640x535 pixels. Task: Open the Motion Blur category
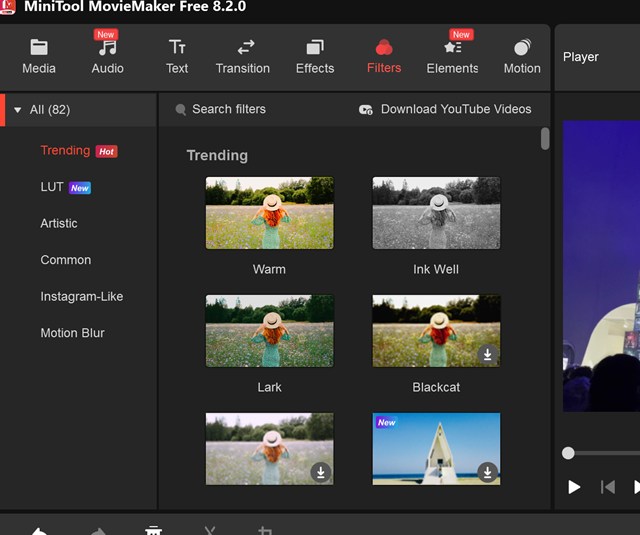click(x=72, y=333)
